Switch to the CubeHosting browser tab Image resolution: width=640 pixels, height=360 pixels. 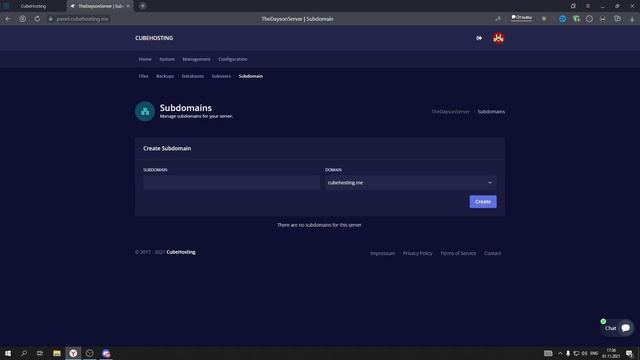33,6
